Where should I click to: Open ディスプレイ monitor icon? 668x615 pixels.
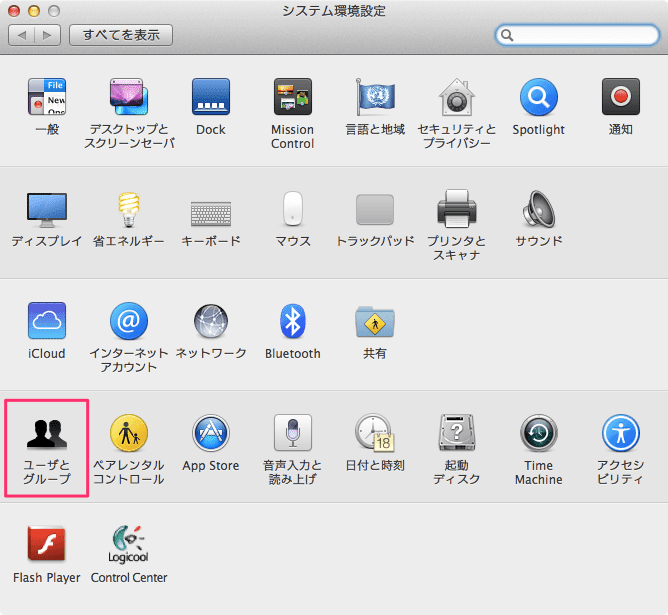click(47, 210)
